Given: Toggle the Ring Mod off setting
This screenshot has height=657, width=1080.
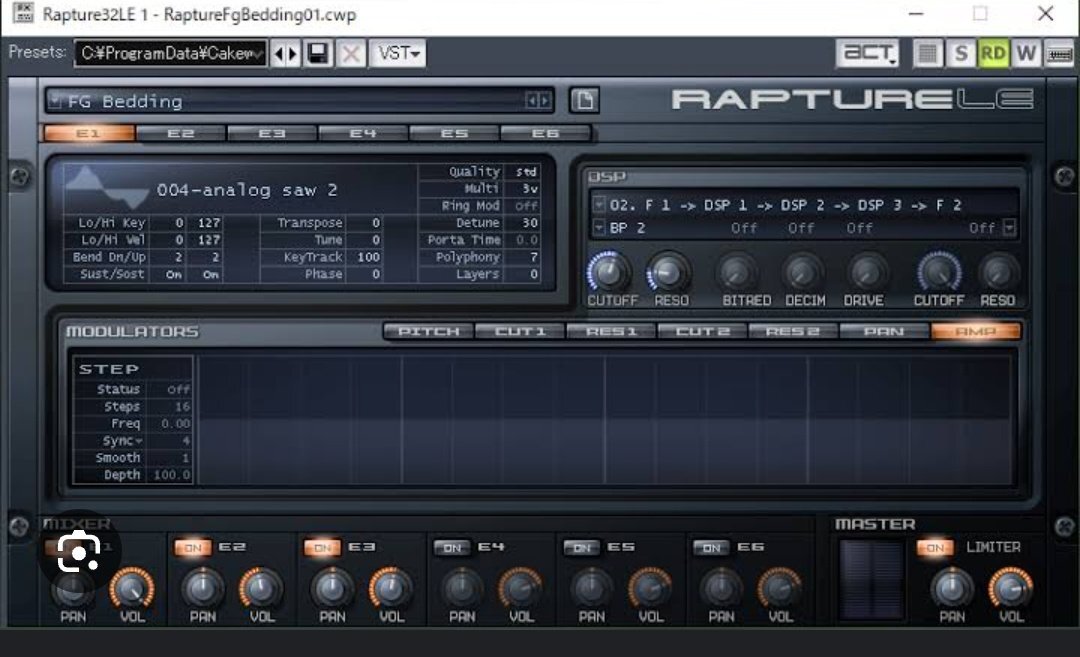Looking at the screenshot, I should 526,205.
